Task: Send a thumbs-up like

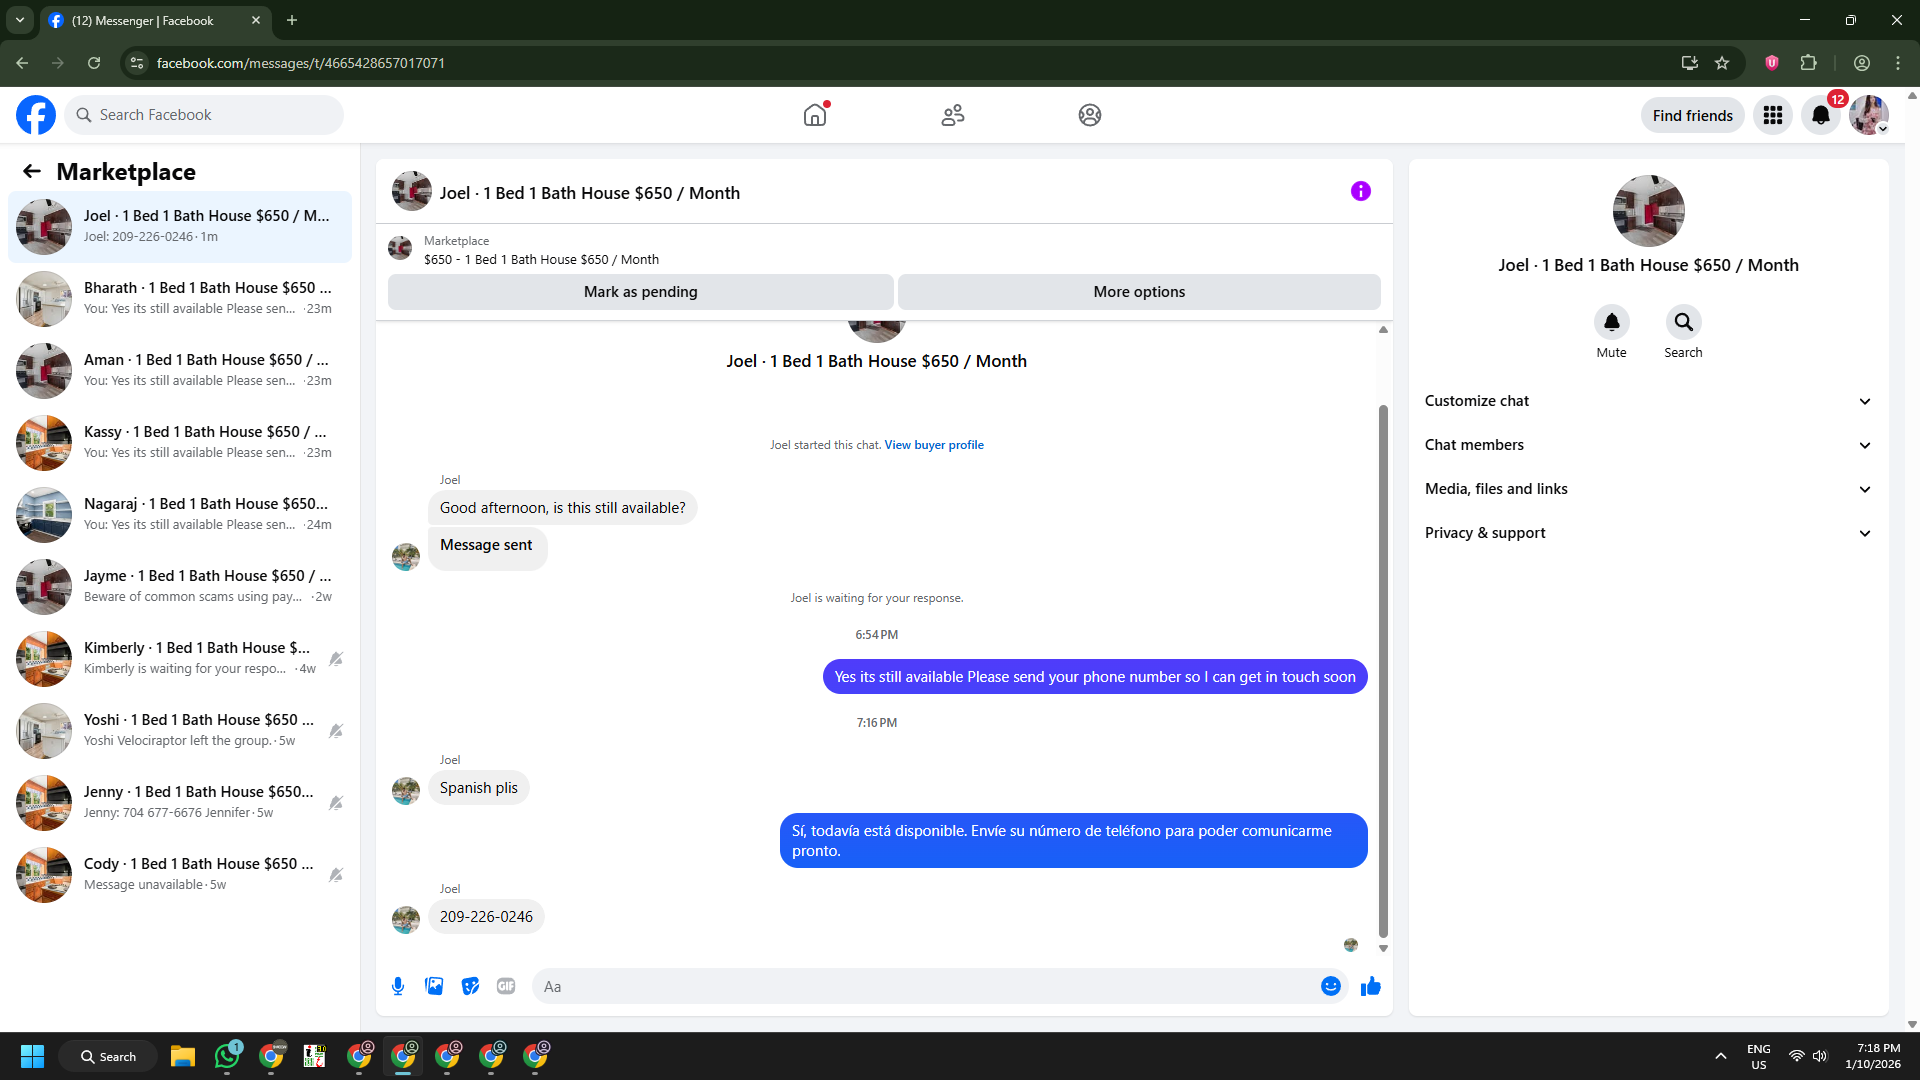Action: [1370, 986]
